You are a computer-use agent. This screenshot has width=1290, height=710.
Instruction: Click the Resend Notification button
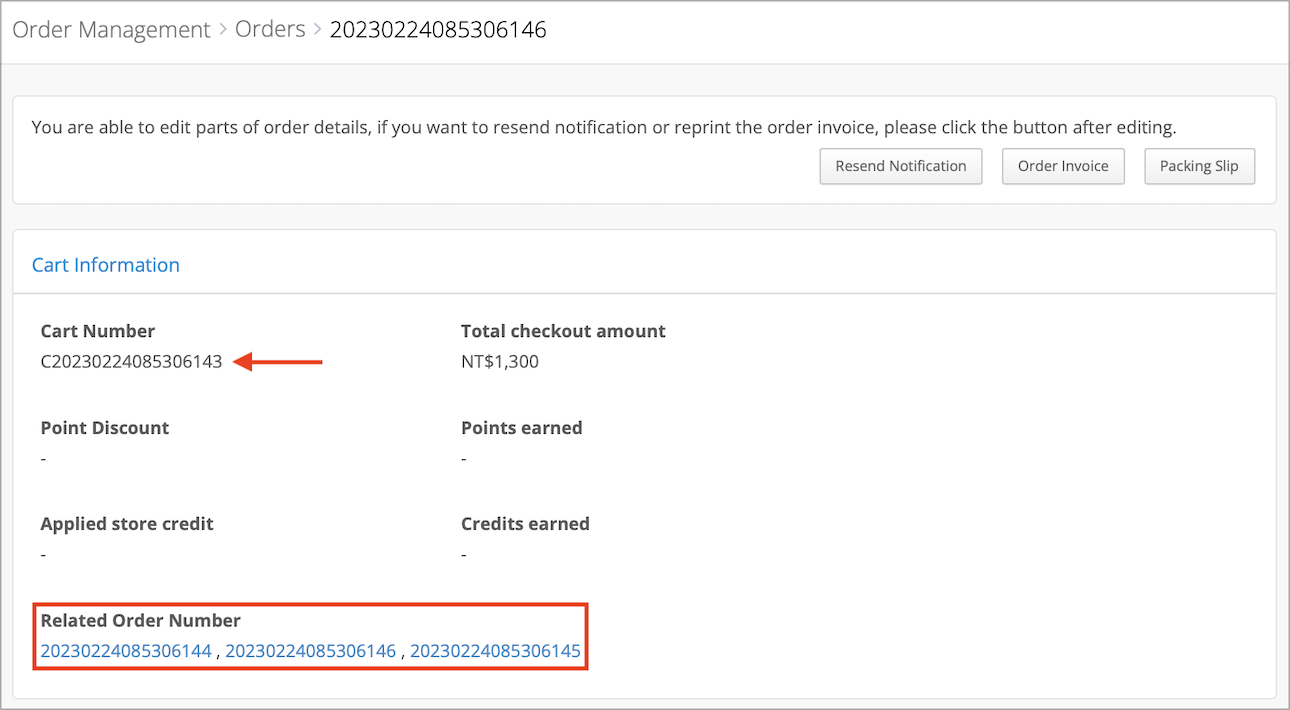coord(901,166)
